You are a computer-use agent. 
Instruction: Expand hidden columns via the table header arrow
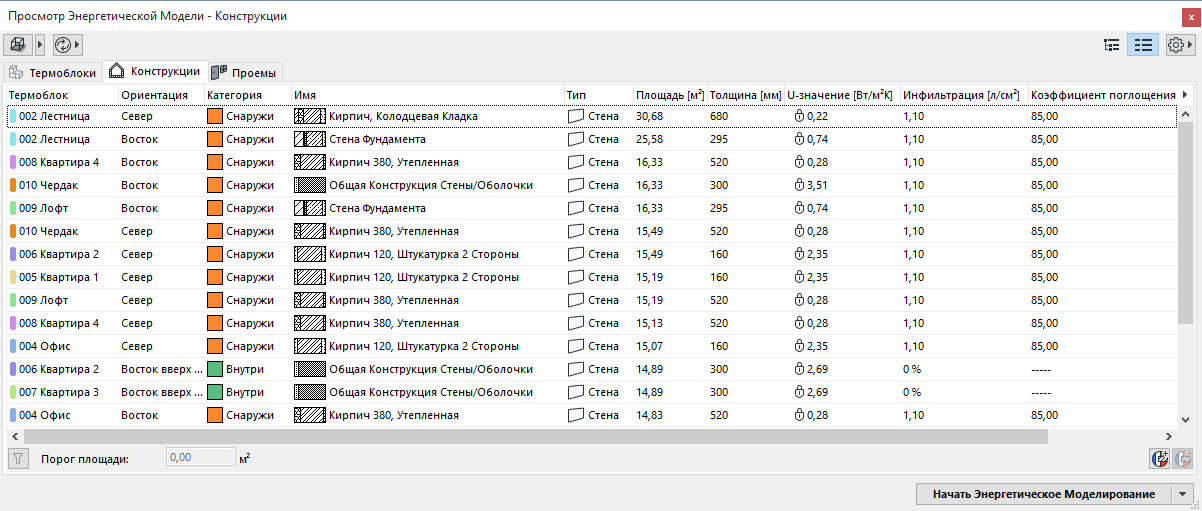pyautogui.click(x=1186, y=95)
